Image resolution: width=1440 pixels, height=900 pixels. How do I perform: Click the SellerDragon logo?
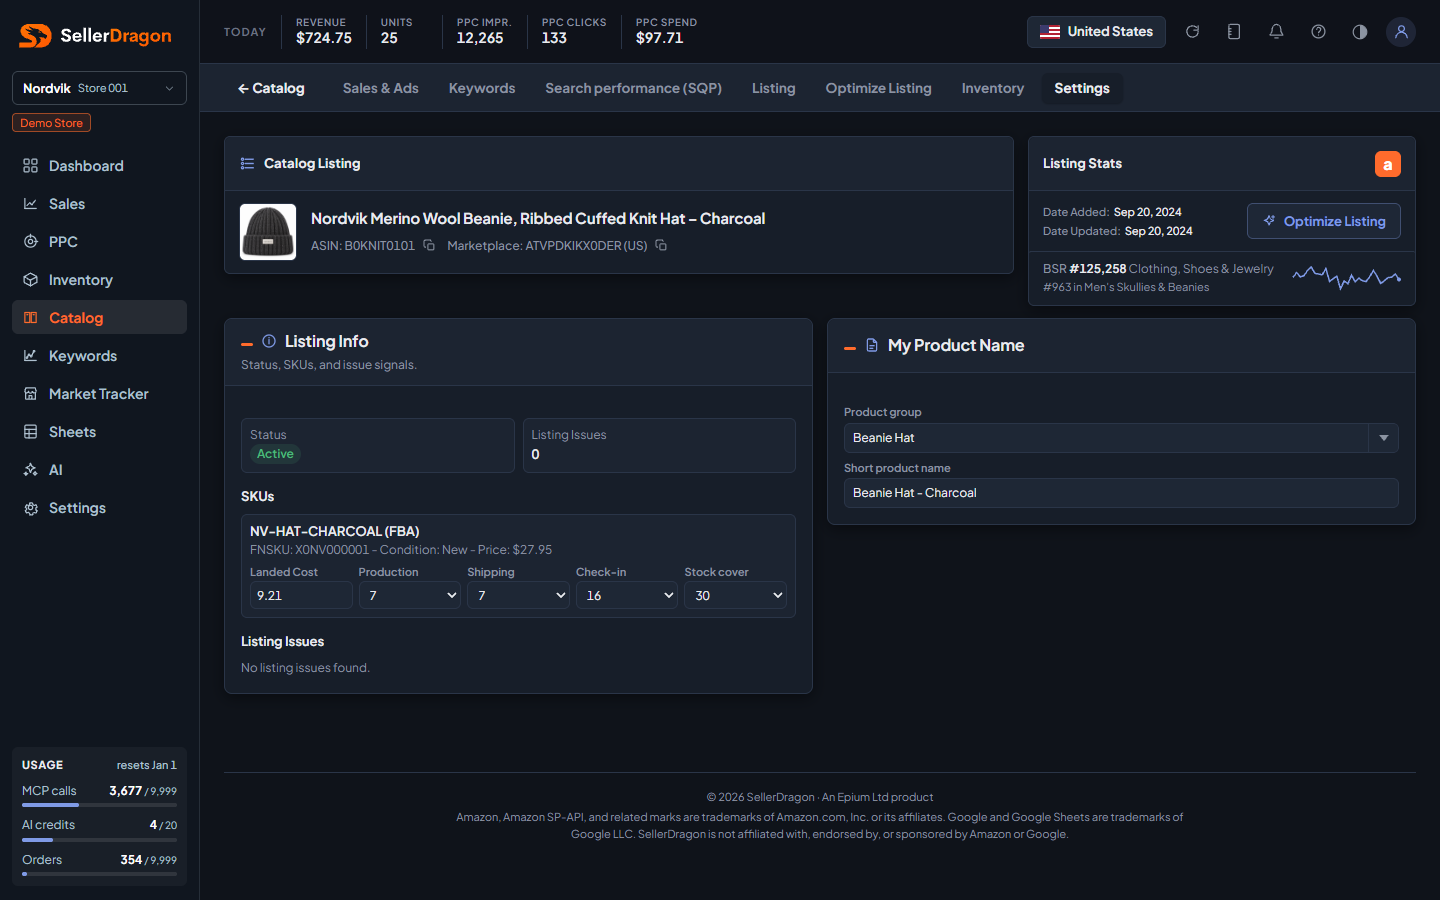(96, 36)
